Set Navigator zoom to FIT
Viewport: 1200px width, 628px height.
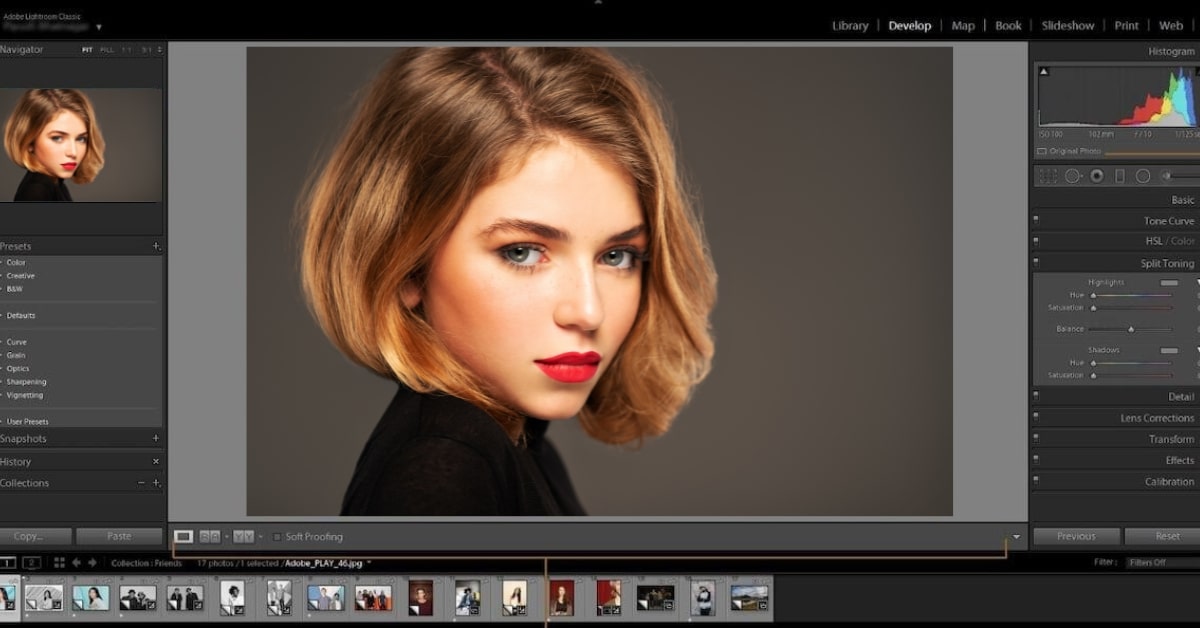87,49
